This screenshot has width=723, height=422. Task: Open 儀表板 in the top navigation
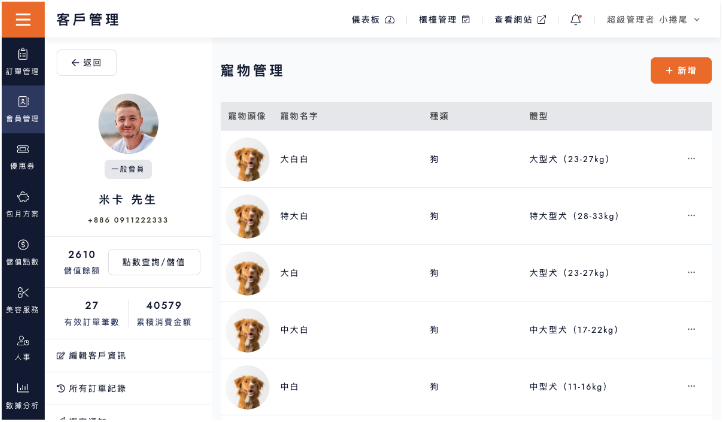[373, 19]
